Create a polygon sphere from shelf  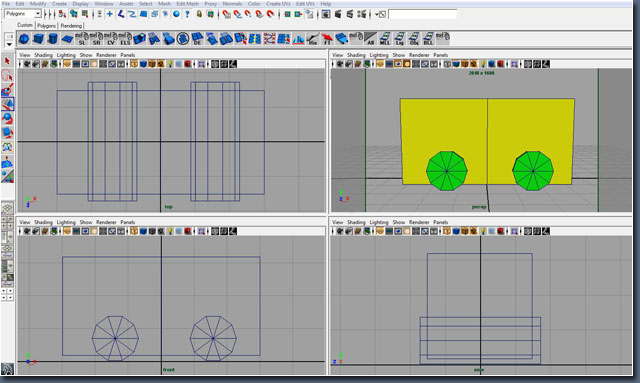(x=24, y=39)
